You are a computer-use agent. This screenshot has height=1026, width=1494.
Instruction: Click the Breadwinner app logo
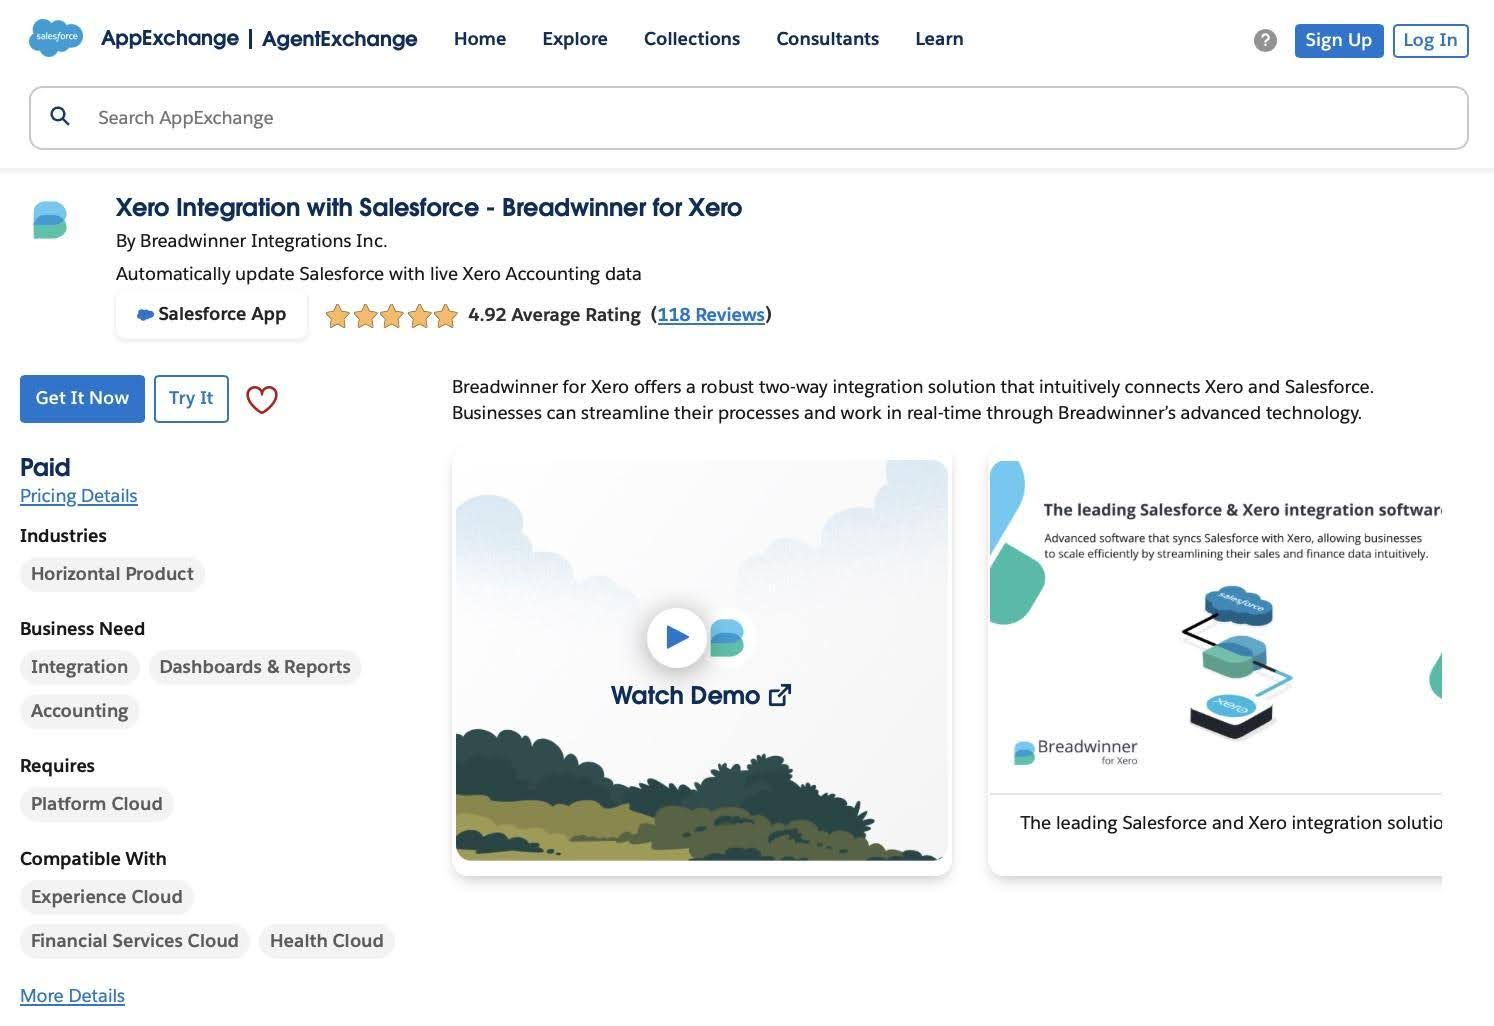[50, 220]
